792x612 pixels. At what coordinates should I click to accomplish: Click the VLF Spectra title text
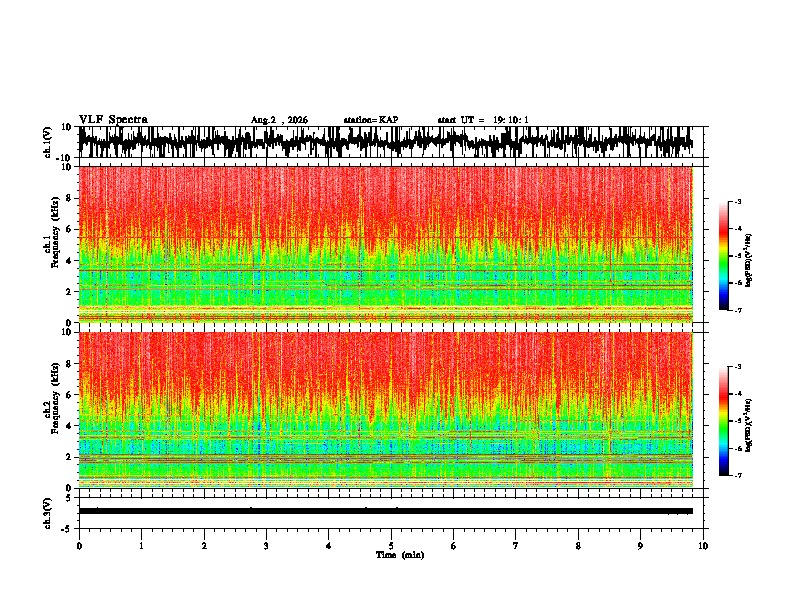click(113, 120)
